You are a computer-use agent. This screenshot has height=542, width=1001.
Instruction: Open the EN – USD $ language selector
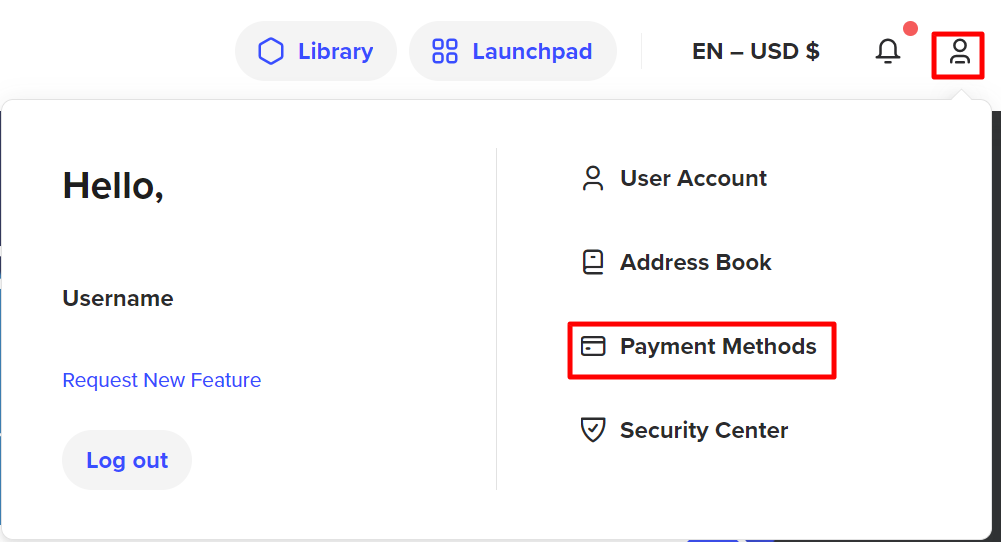point(755,51)
